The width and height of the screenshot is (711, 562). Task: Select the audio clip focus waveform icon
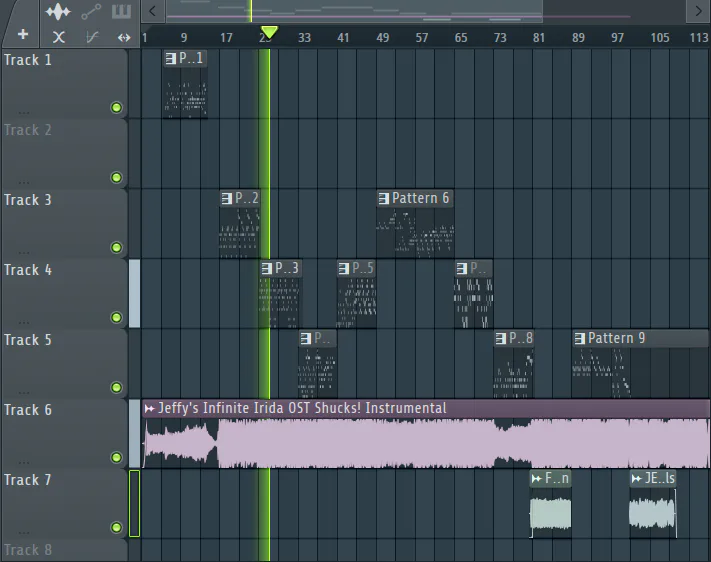58,12
